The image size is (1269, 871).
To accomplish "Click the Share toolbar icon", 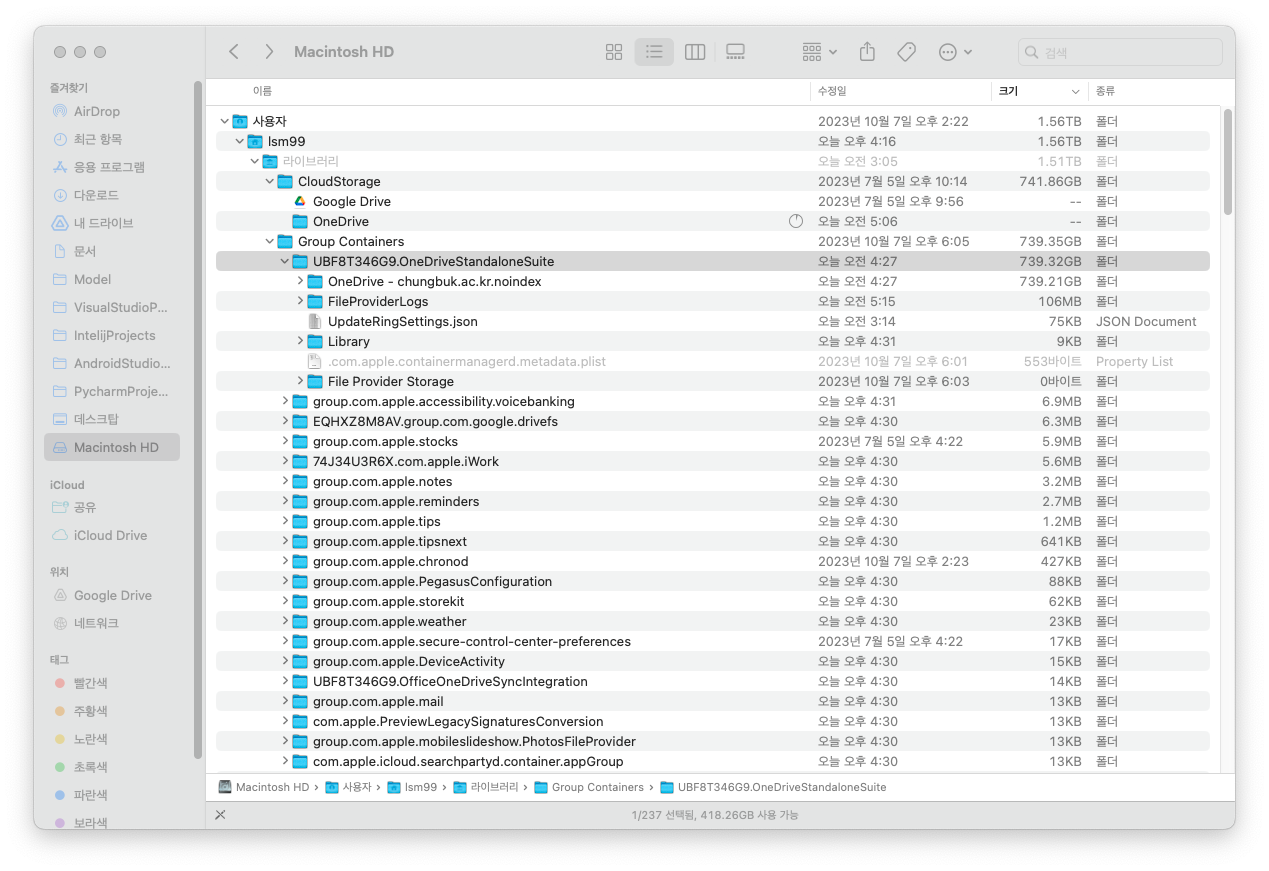I will 868,52.
